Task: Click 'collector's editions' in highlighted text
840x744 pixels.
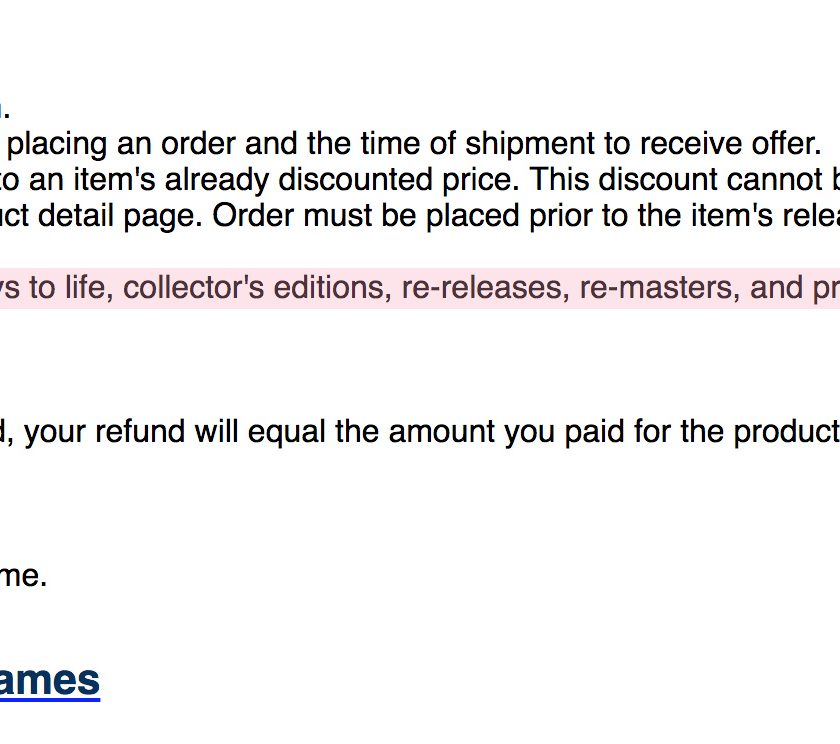Action: (253, 289)
